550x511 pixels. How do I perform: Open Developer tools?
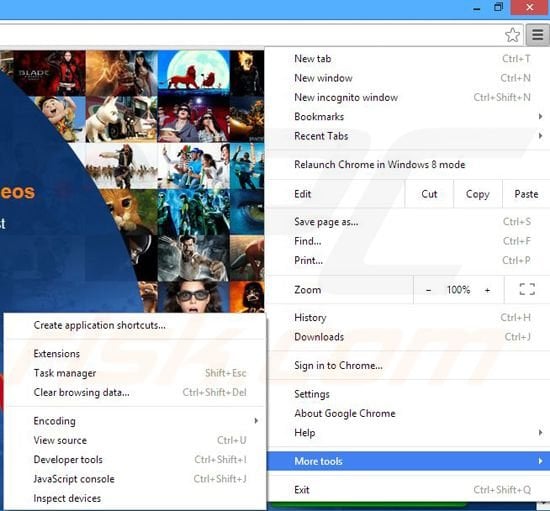pos(135,459)
